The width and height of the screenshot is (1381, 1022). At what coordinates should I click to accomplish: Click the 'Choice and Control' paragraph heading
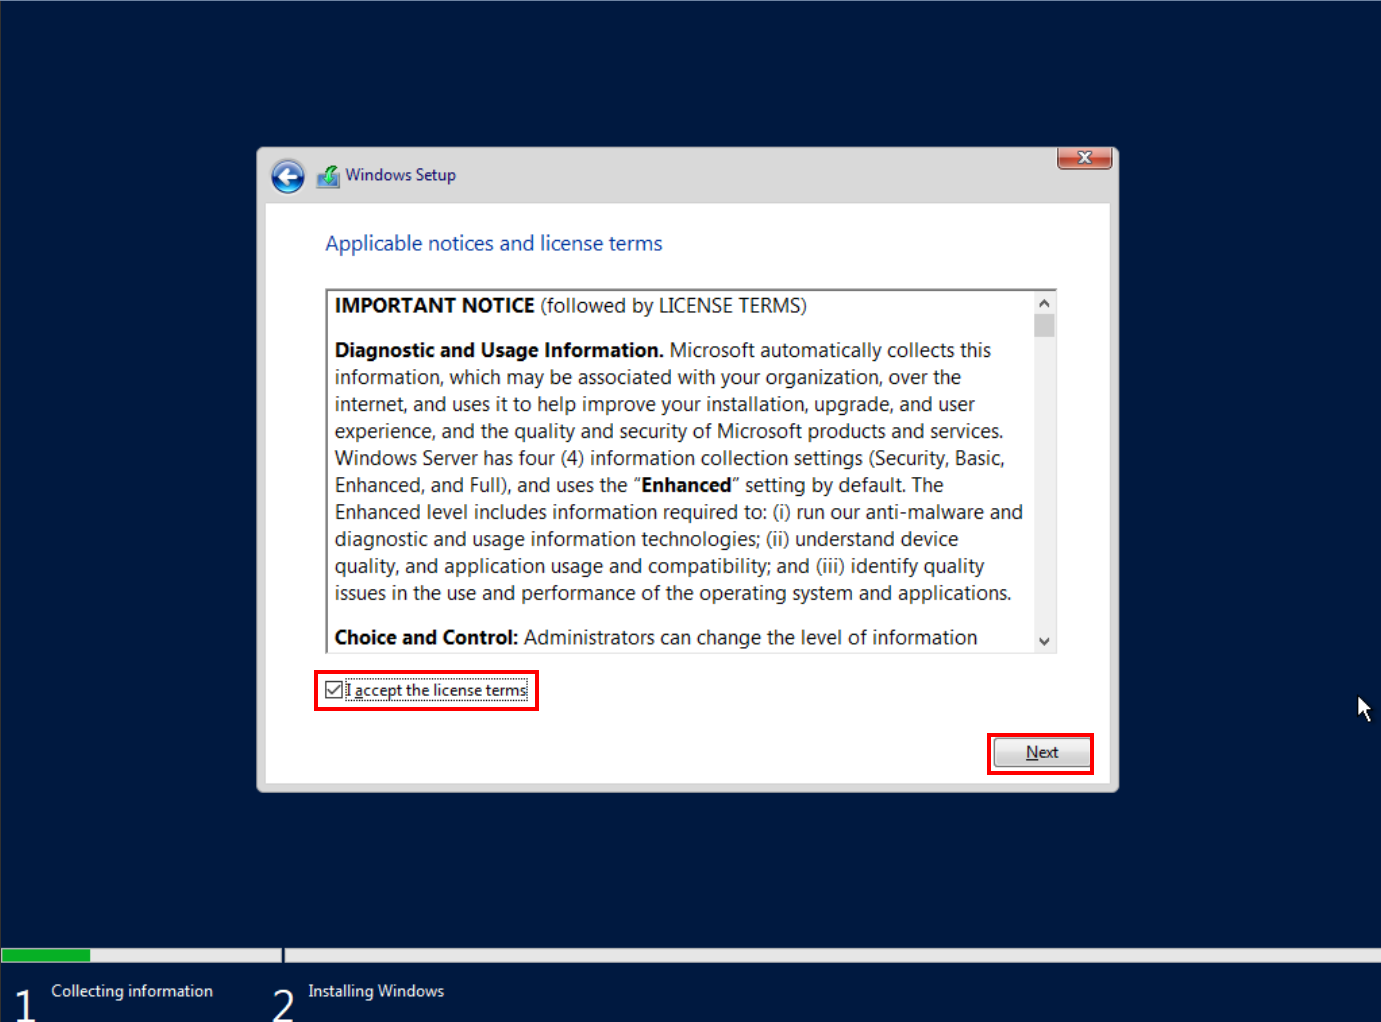[x=425, y=638]
